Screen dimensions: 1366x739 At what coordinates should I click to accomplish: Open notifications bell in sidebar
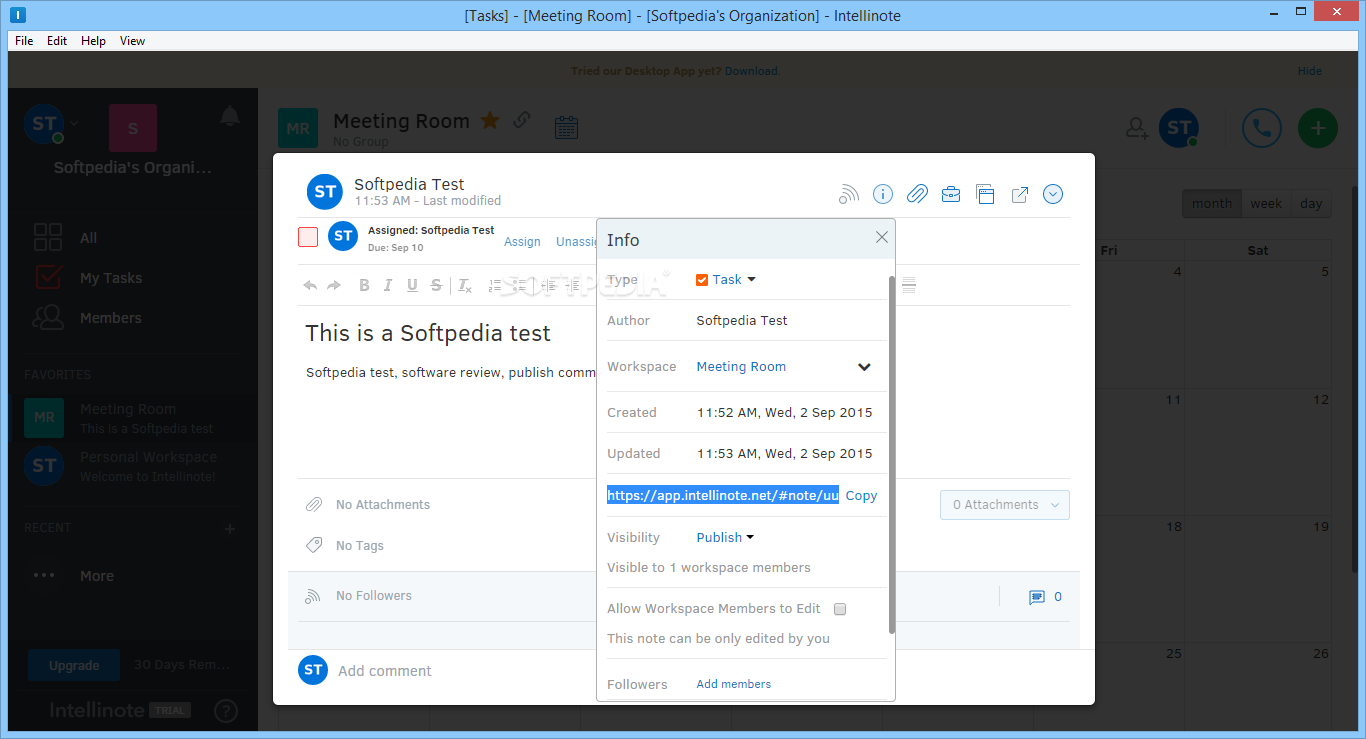(x=230, y=116)
